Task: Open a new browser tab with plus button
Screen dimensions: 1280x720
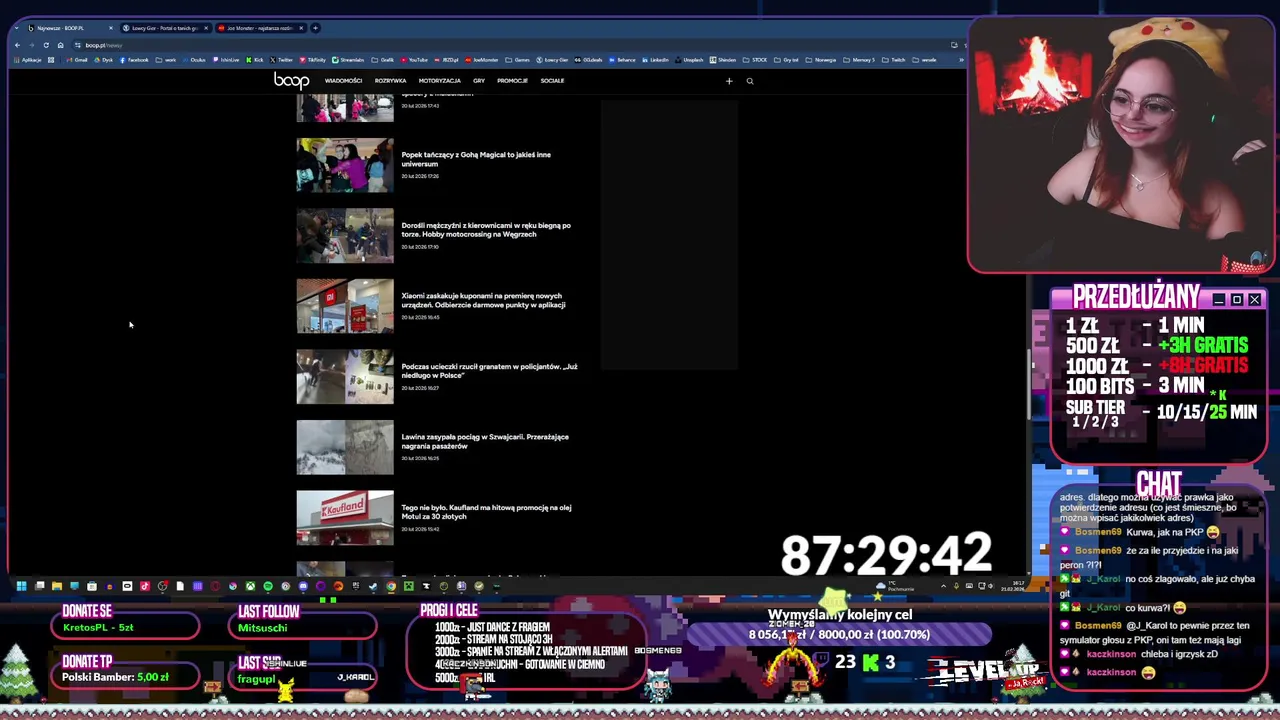Action: pyautogui.click(x=316, y=28)
